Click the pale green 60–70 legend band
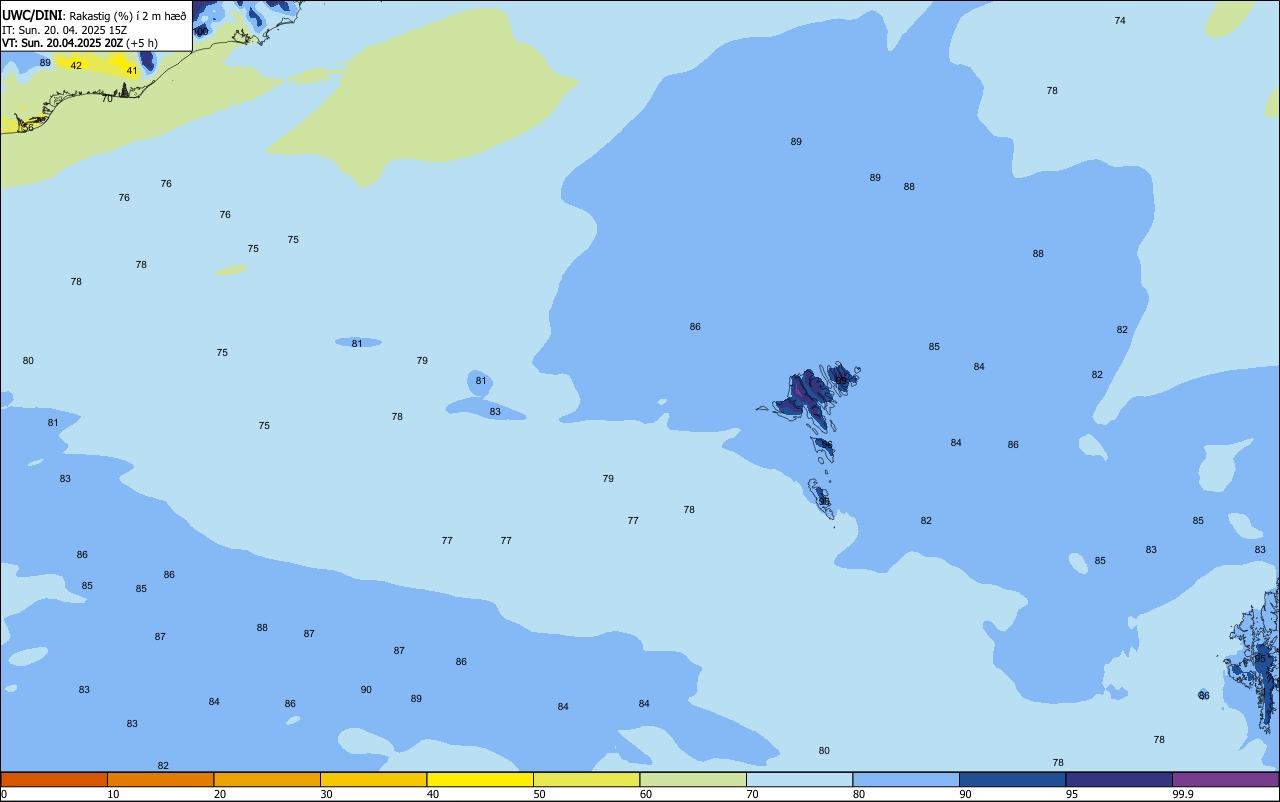The image size is (1280, 802). (x=693, y=779)
